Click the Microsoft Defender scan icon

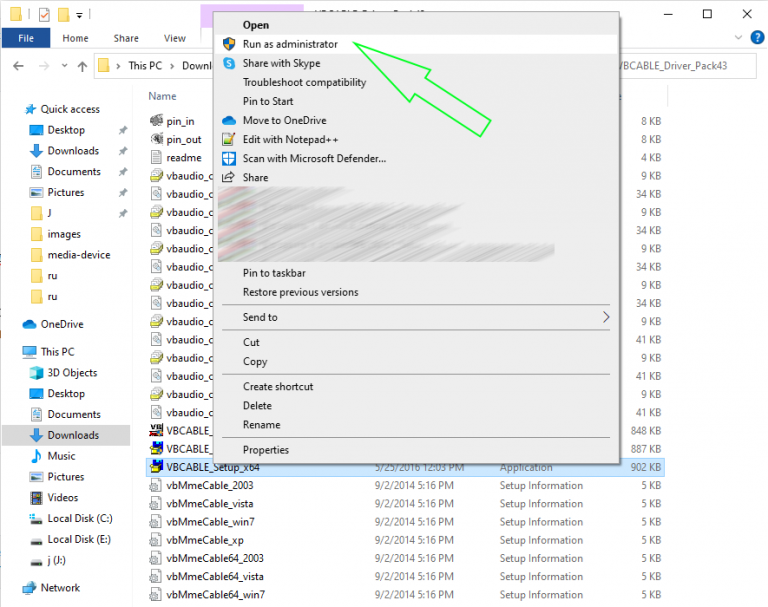tap(228, 158)
